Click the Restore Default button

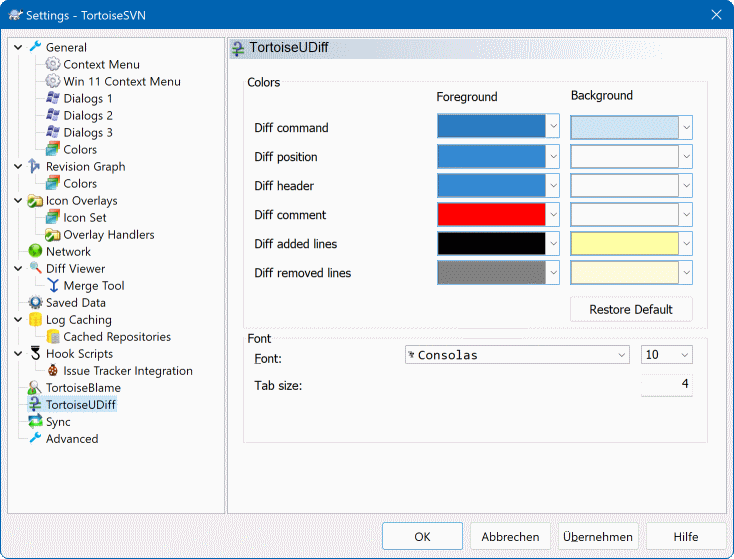click(631, 309)
